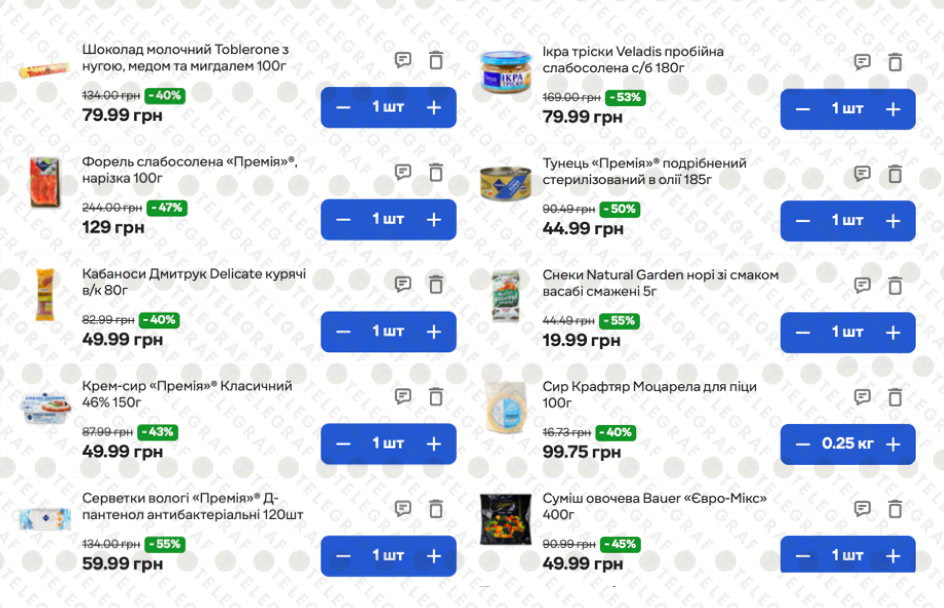Image resolution: width=944 pixels, height=608 pixels.
Task: Comment on Суміш овочева Bauer item
Action: tap(862, 509)
